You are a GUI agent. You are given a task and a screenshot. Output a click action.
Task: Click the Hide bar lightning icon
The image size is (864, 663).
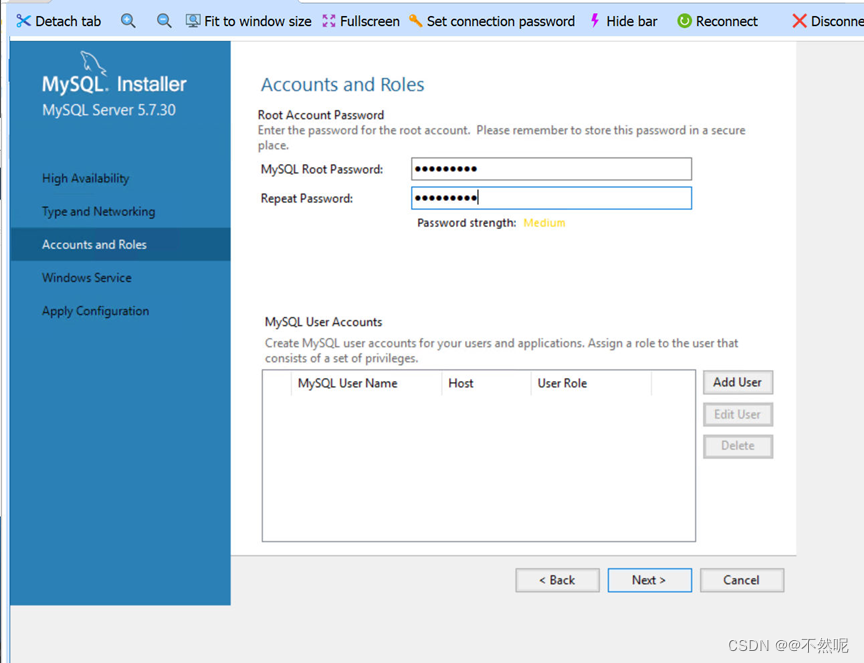coord(595,21)
